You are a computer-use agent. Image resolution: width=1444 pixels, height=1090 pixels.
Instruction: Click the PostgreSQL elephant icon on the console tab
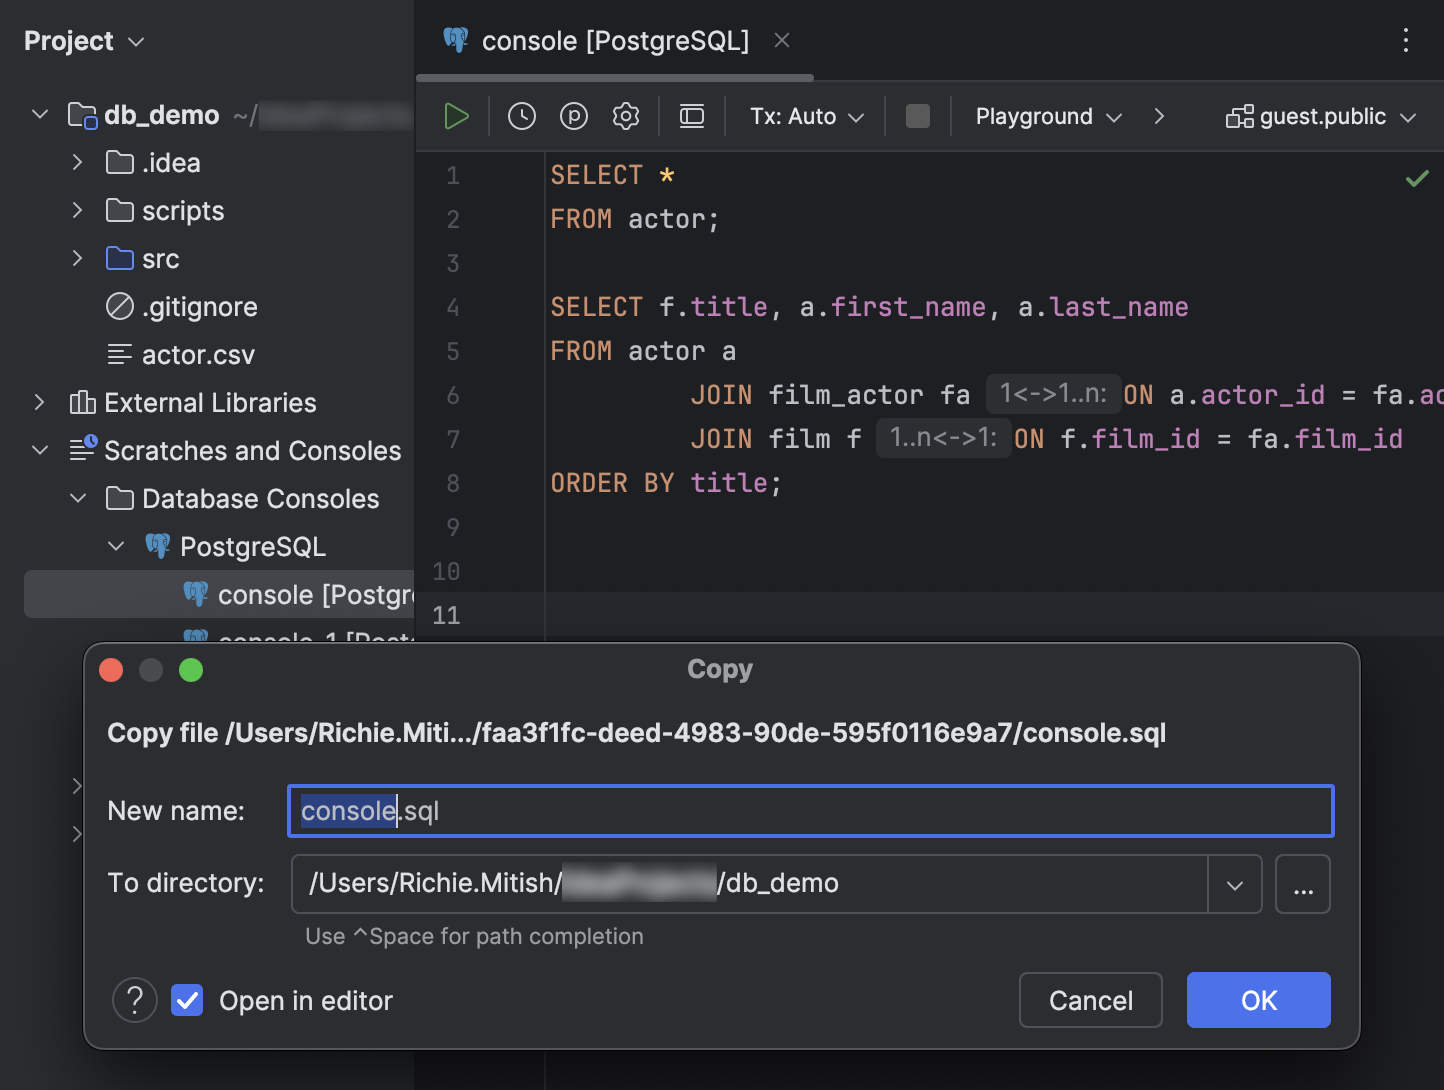[456, 40]
